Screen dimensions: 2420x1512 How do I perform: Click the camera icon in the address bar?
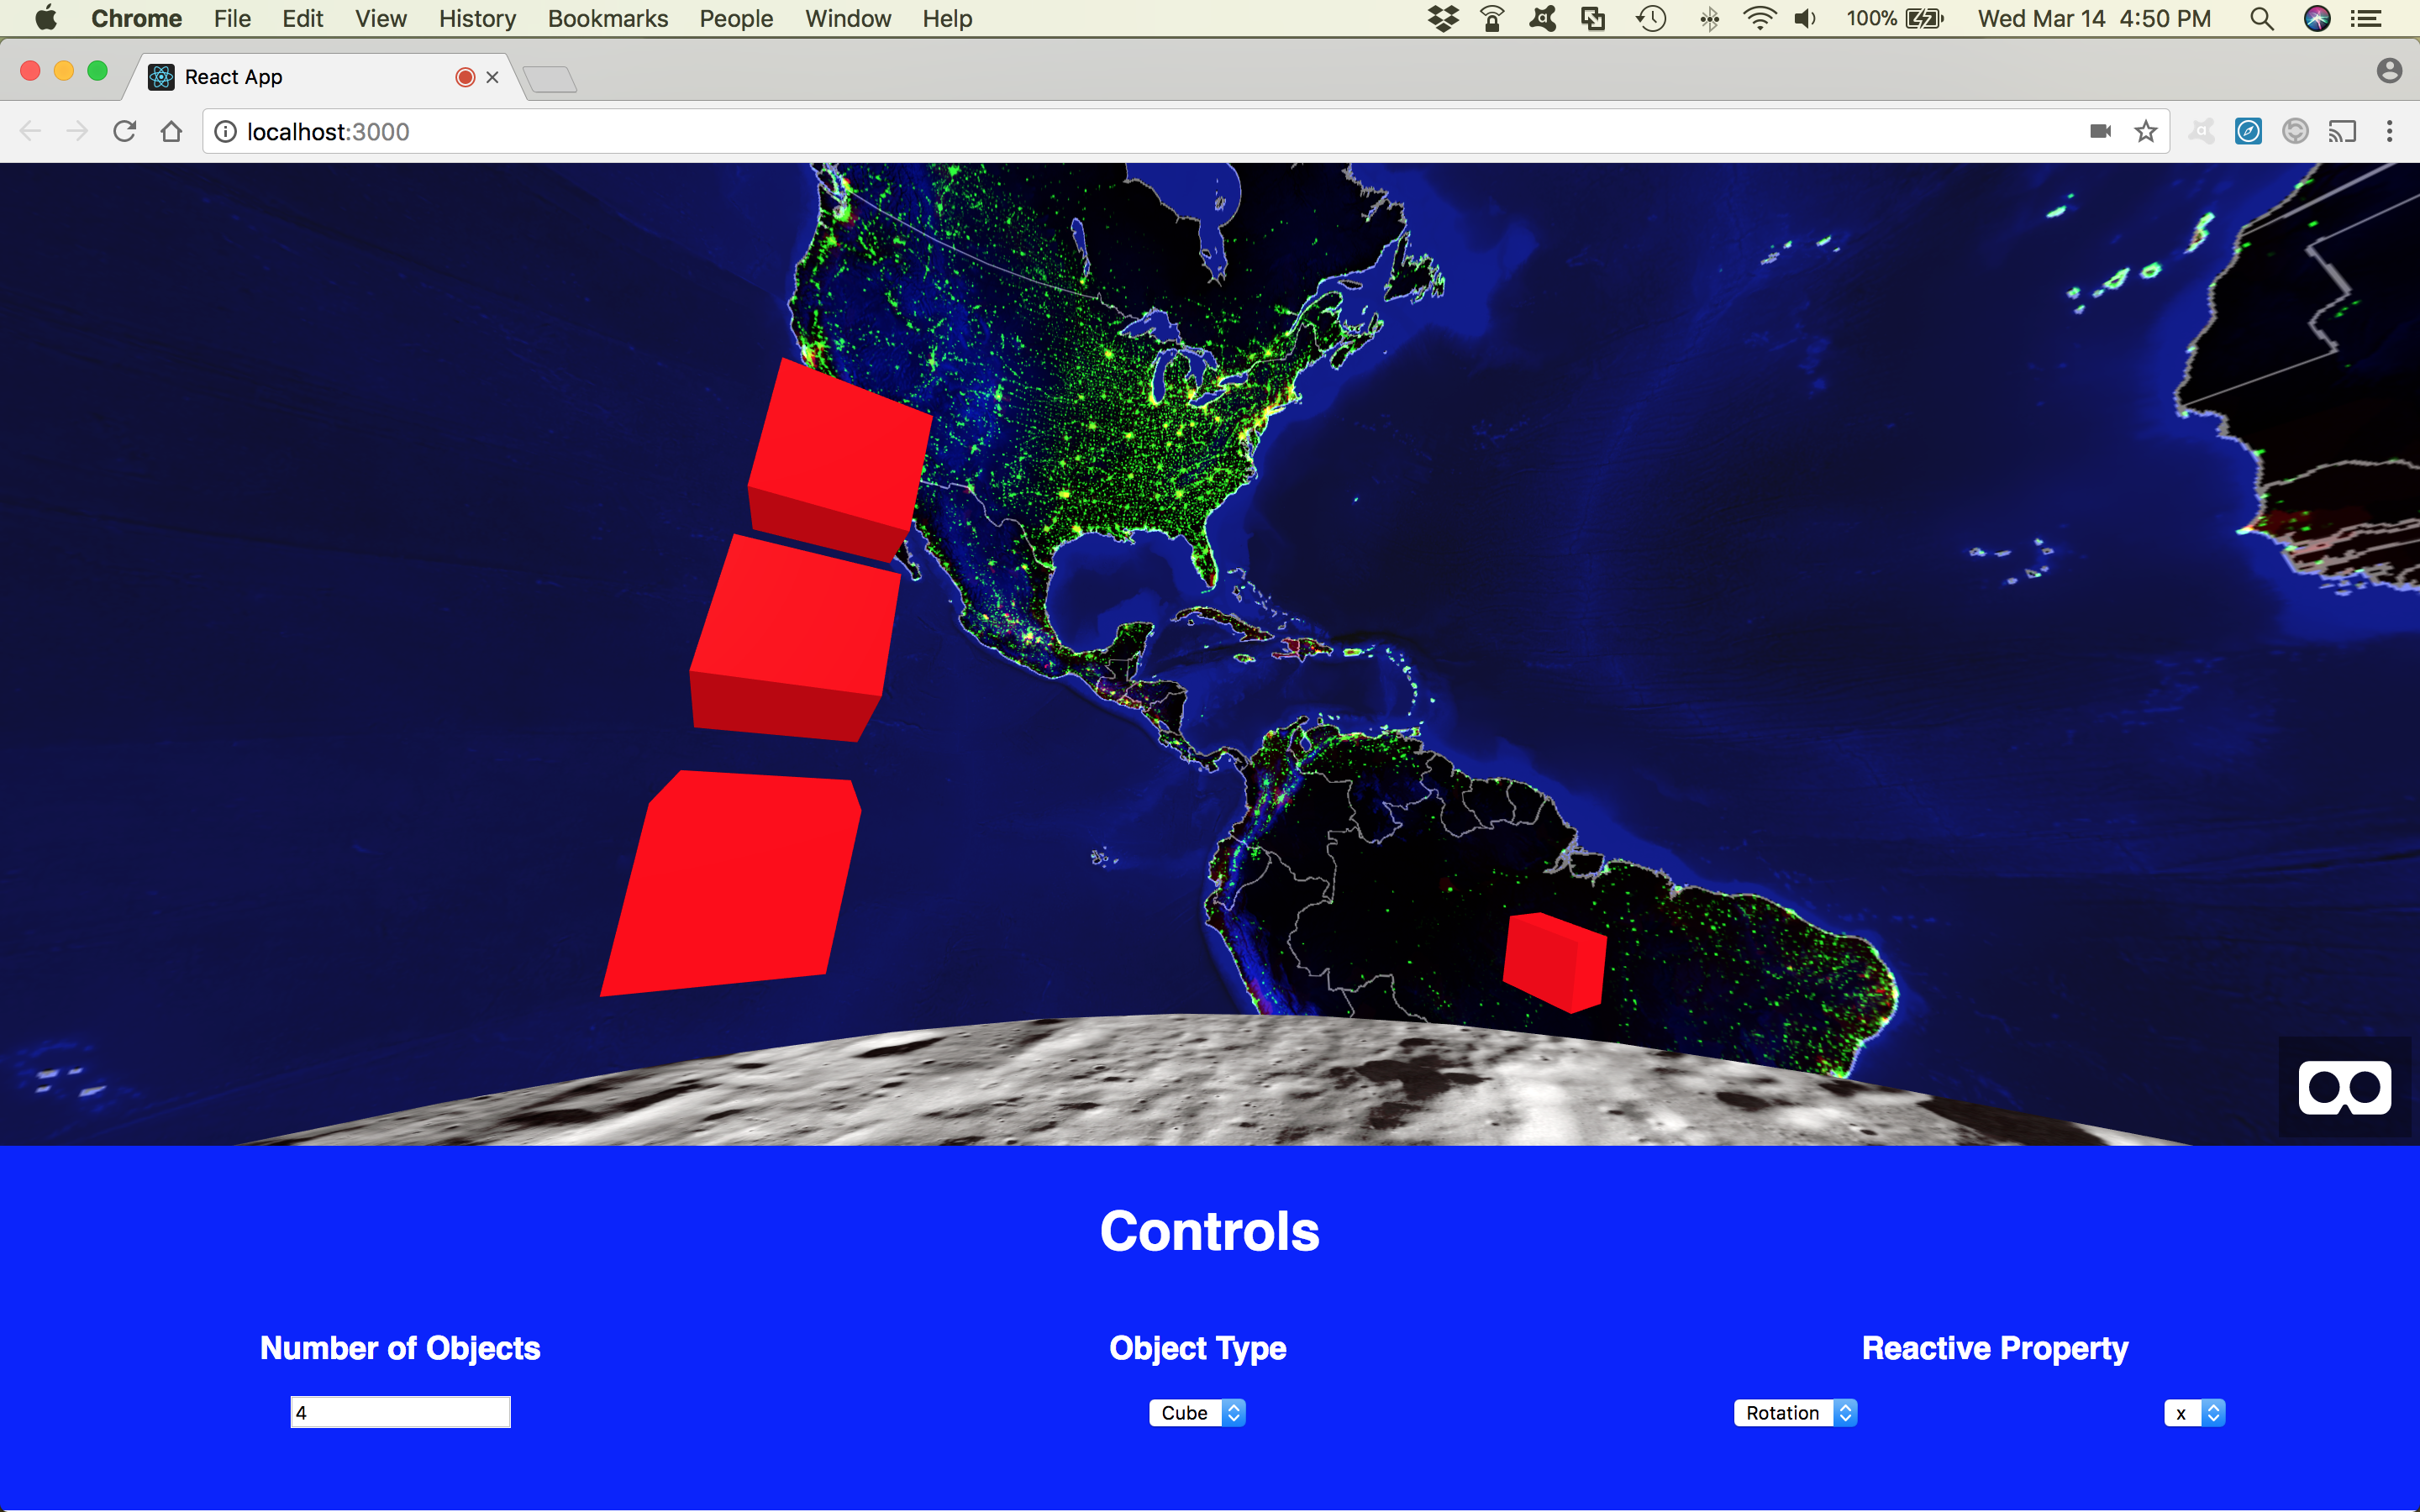click(x=2100, y=131)
